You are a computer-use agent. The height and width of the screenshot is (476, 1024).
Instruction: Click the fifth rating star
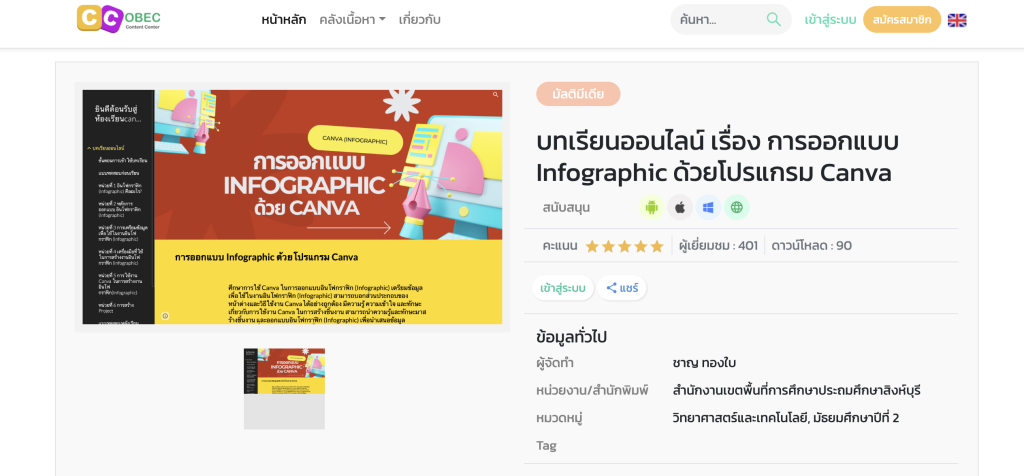pyautogui.click(x=657, y=246)
